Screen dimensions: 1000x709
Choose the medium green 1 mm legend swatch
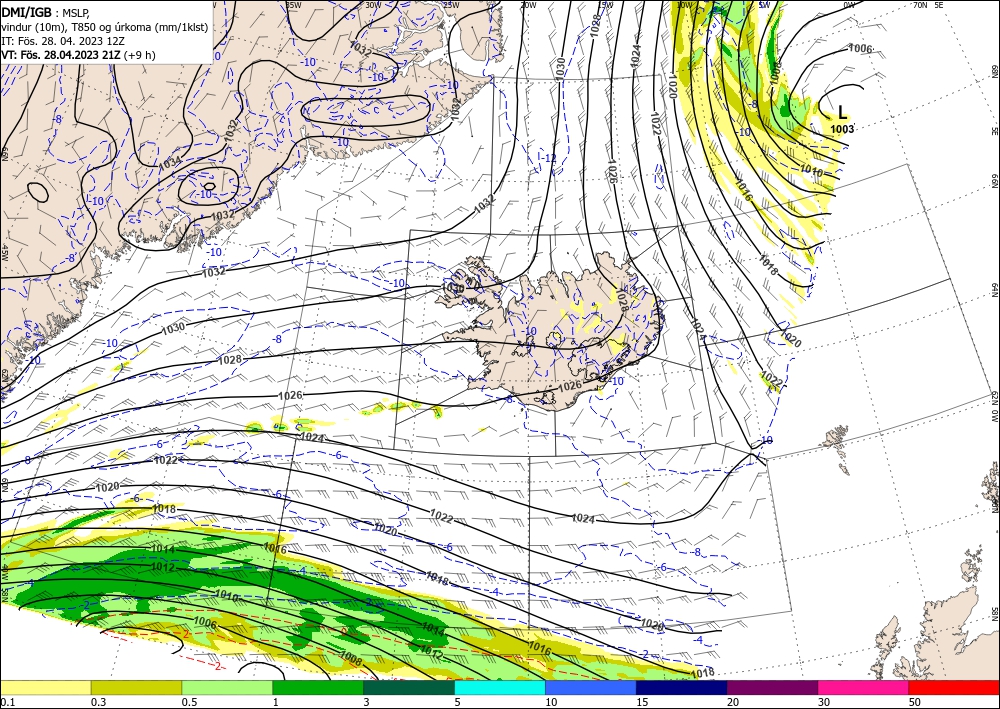point(318,687)
